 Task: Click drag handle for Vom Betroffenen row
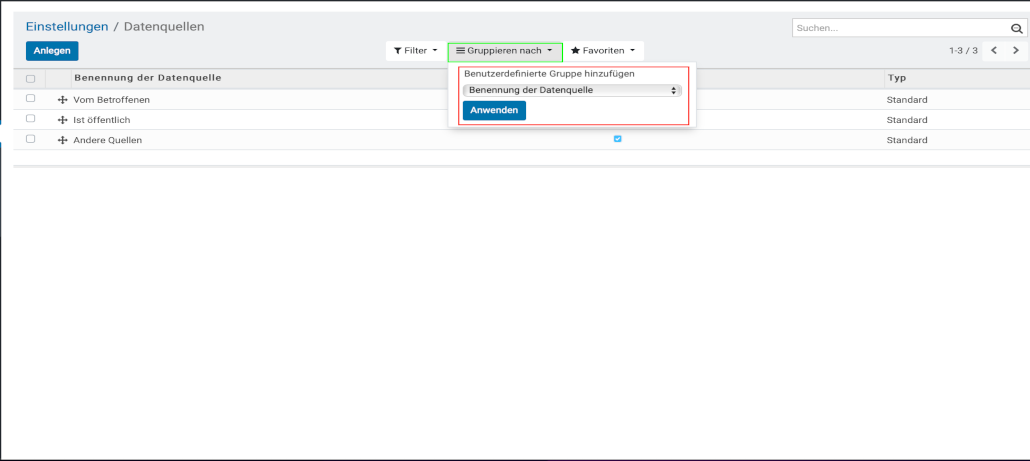pyautogui.click(x=63, y=100)
